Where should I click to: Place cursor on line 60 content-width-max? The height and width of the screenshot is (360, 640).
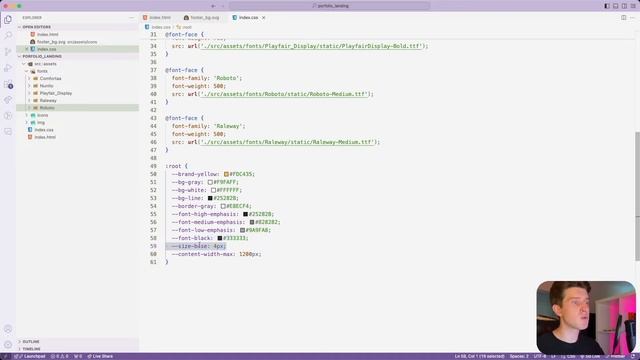[216, 254]
